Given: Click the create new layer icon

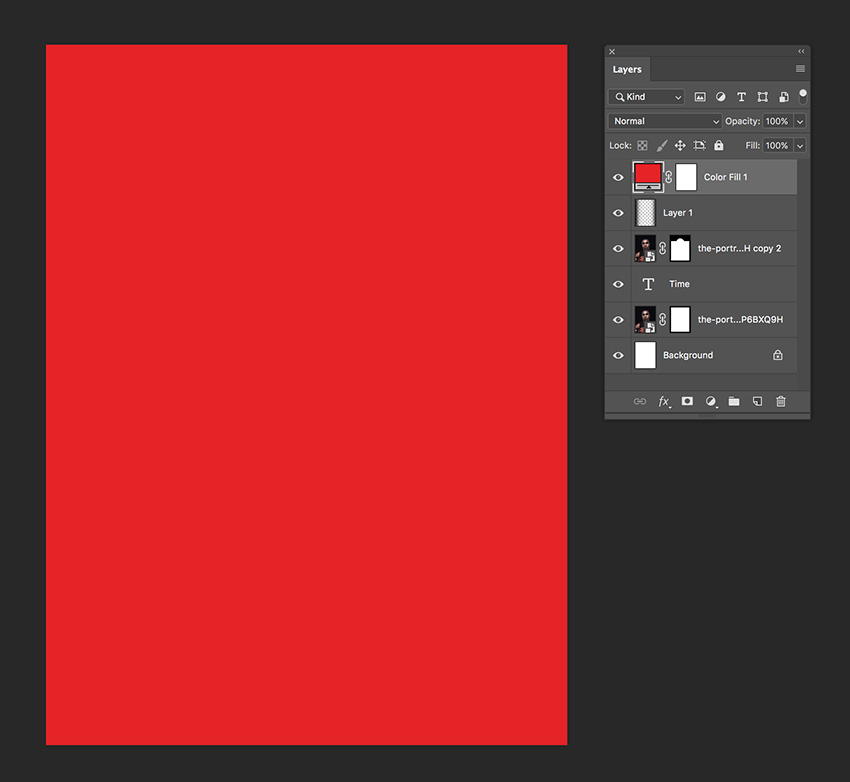Looking at the screenshot, I should 757,401.
